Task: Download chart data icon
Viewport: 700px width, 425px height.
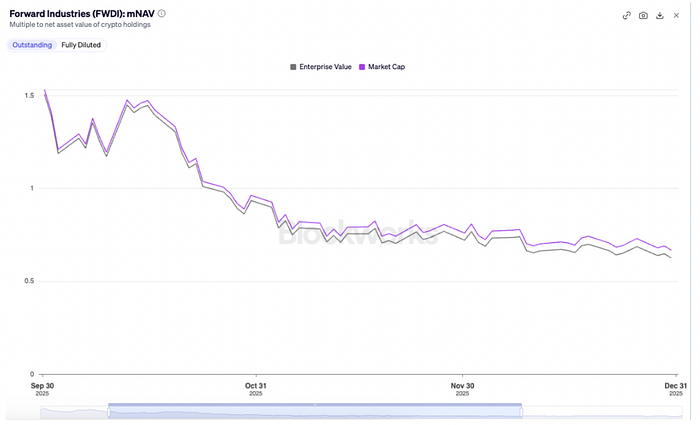Action: pos(660,15)
